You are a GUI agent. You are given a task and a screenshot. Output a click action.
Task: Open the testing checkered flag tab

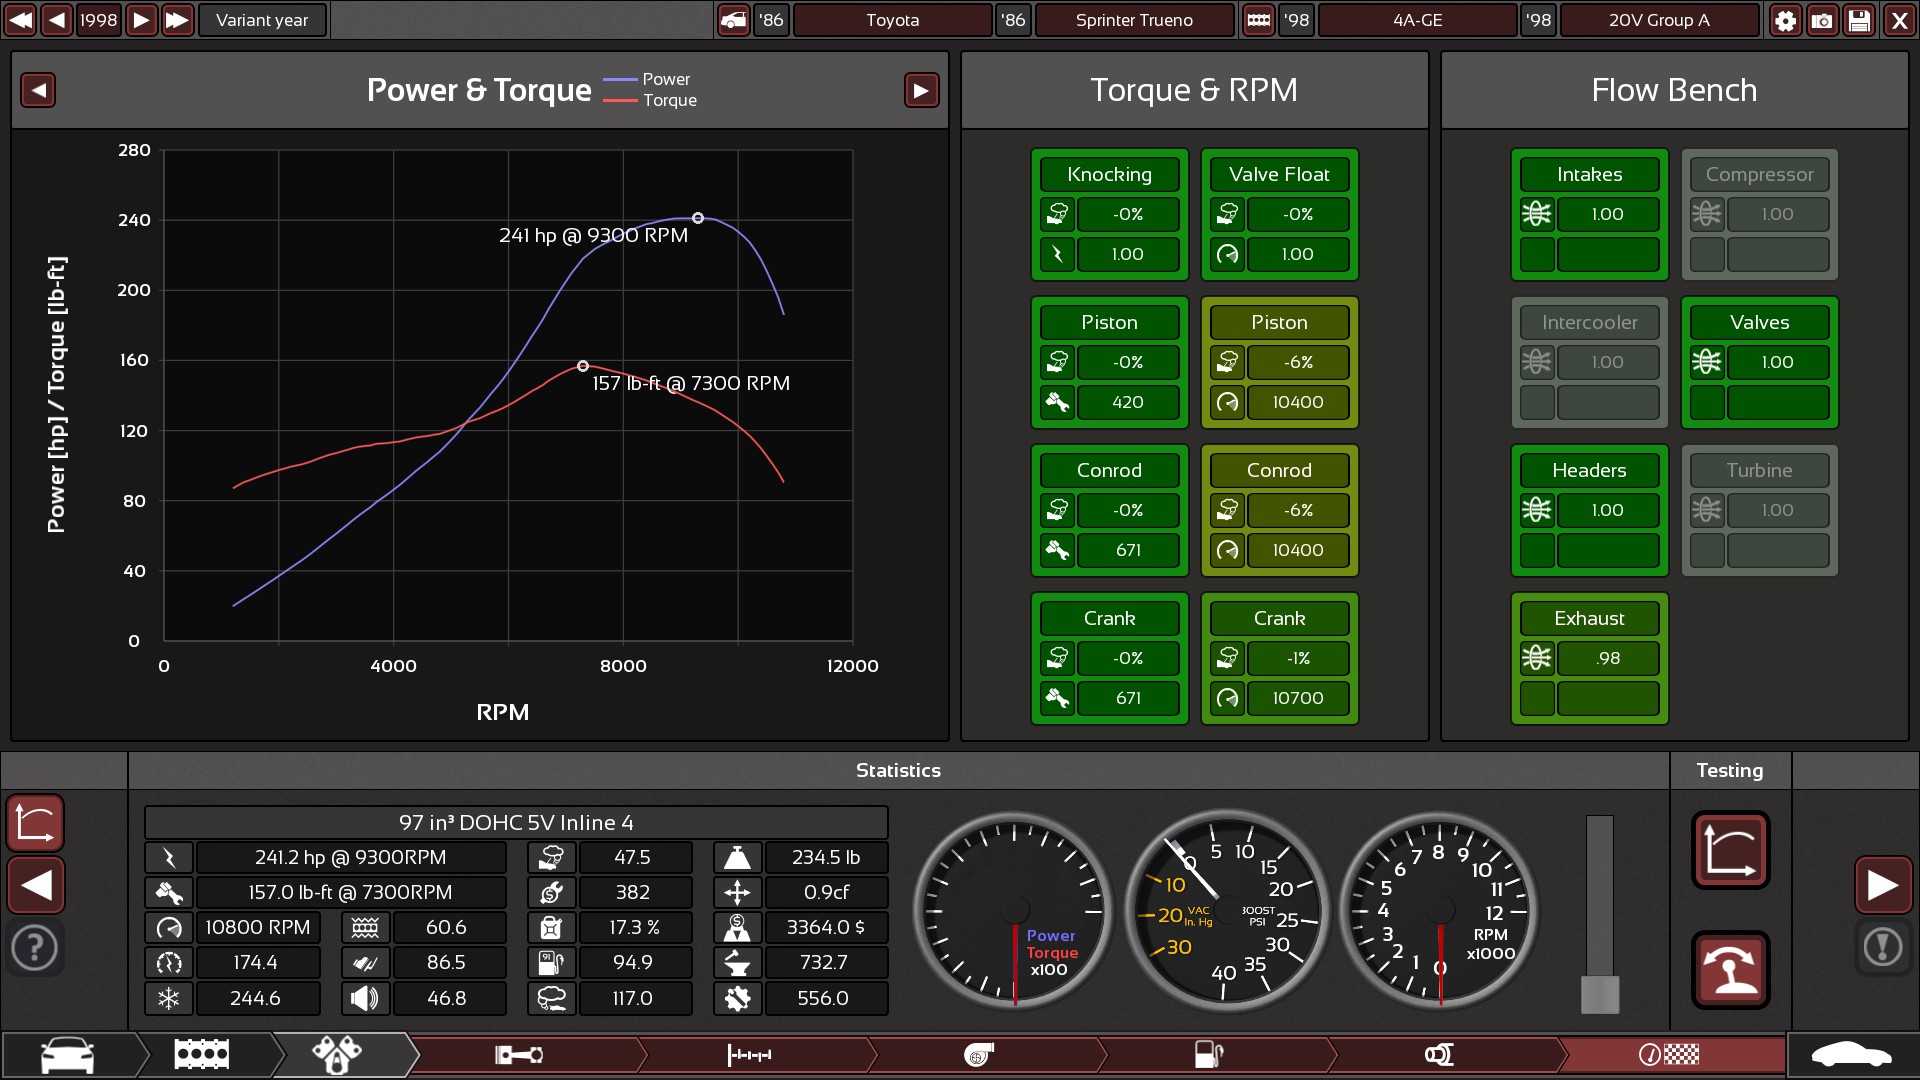click(1668, 1055)
